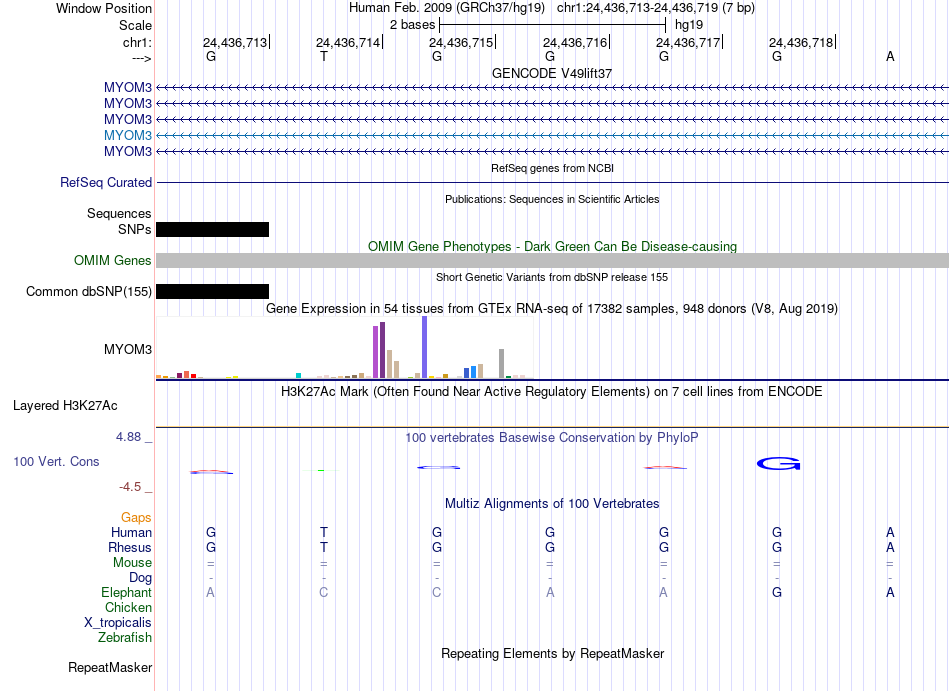Open Publications: Sequences in Scientific Articles title

pos(552,199)
